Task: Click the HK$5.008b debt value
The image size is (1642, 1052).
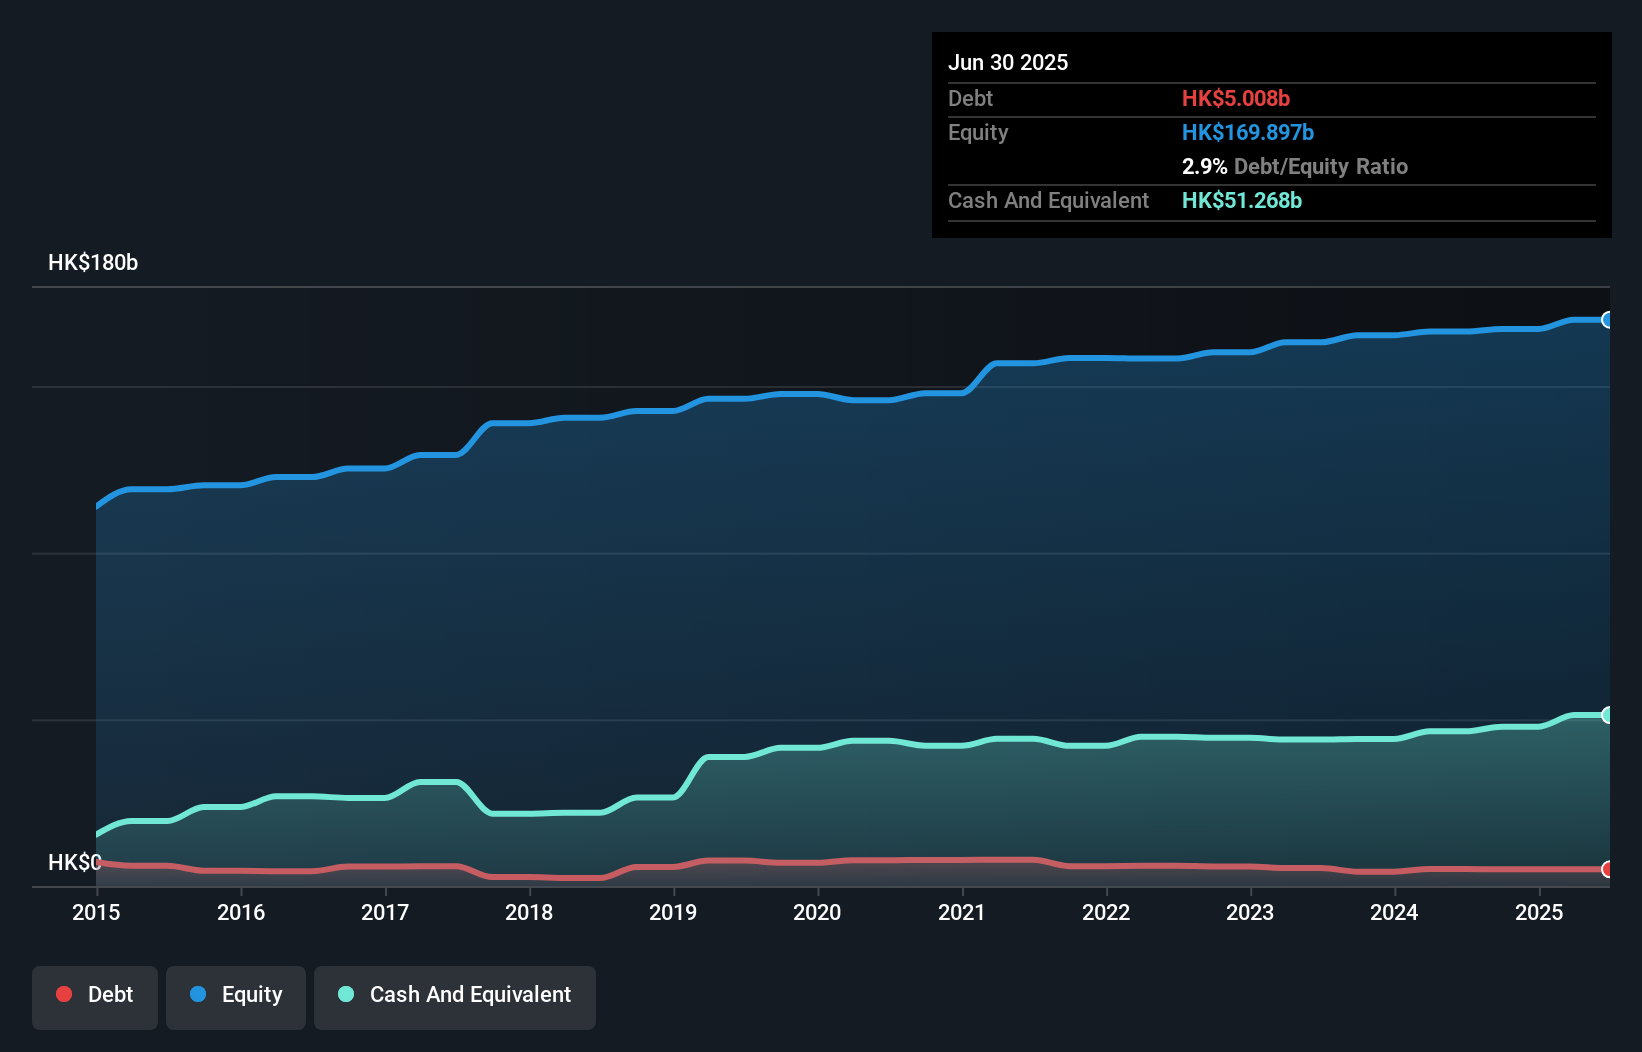Action: 1235,98
